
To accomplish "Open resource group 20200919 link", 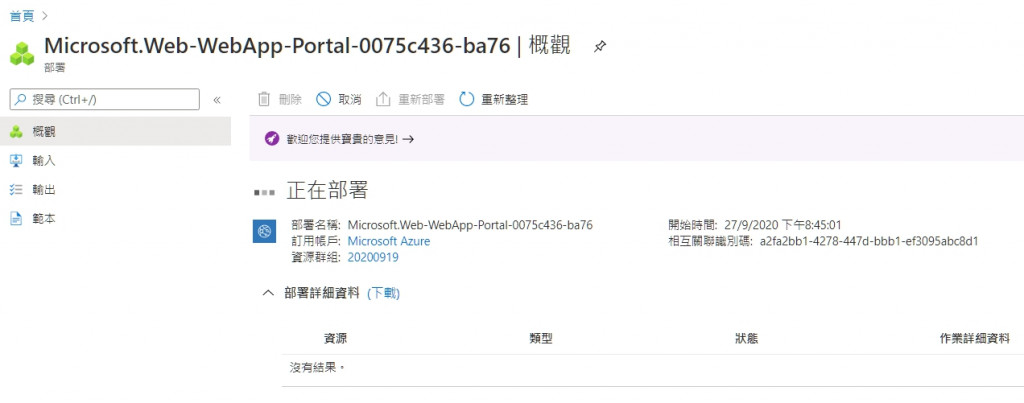I will [373, 257].
